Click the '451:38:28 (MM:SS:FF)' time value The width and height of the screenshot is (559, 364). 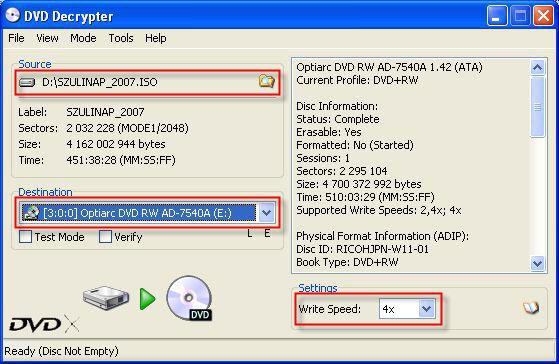click(x=121, y=160)
